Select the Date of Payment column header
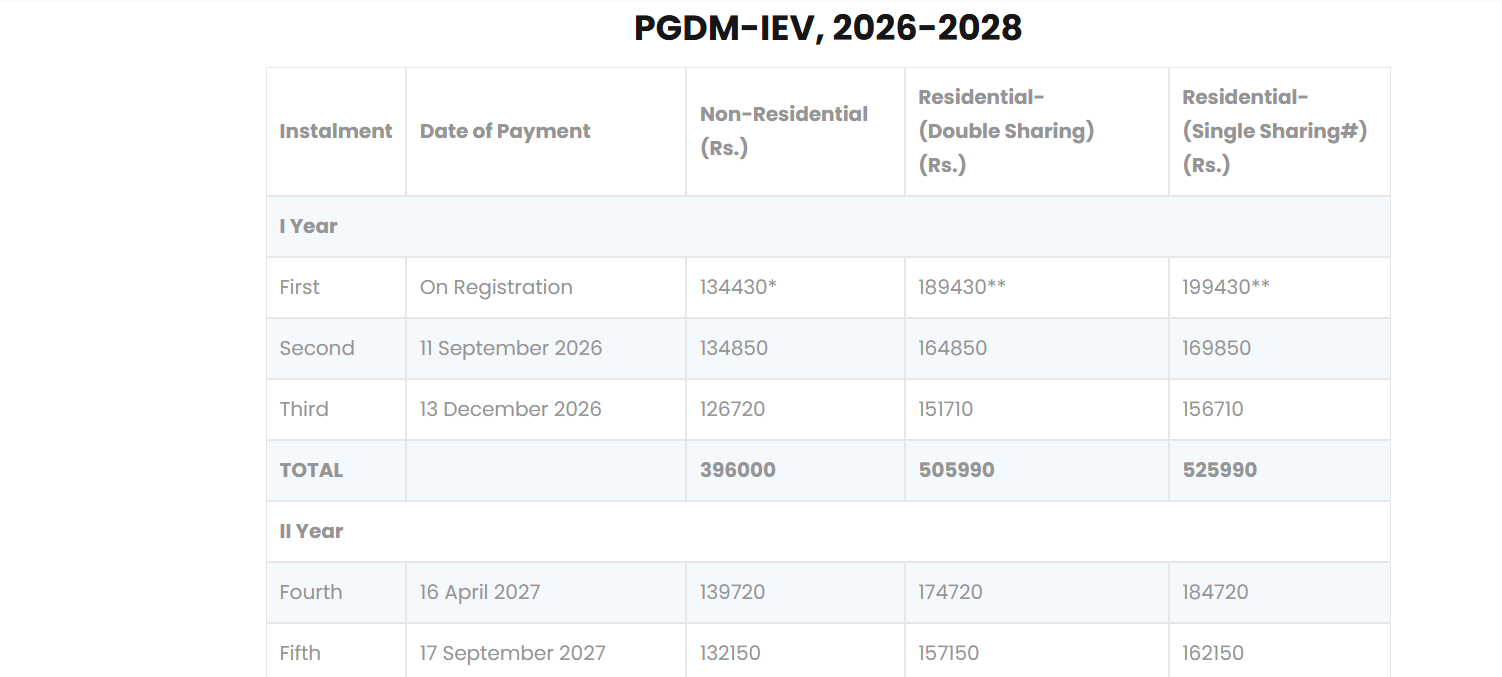 tap(505, 131)
